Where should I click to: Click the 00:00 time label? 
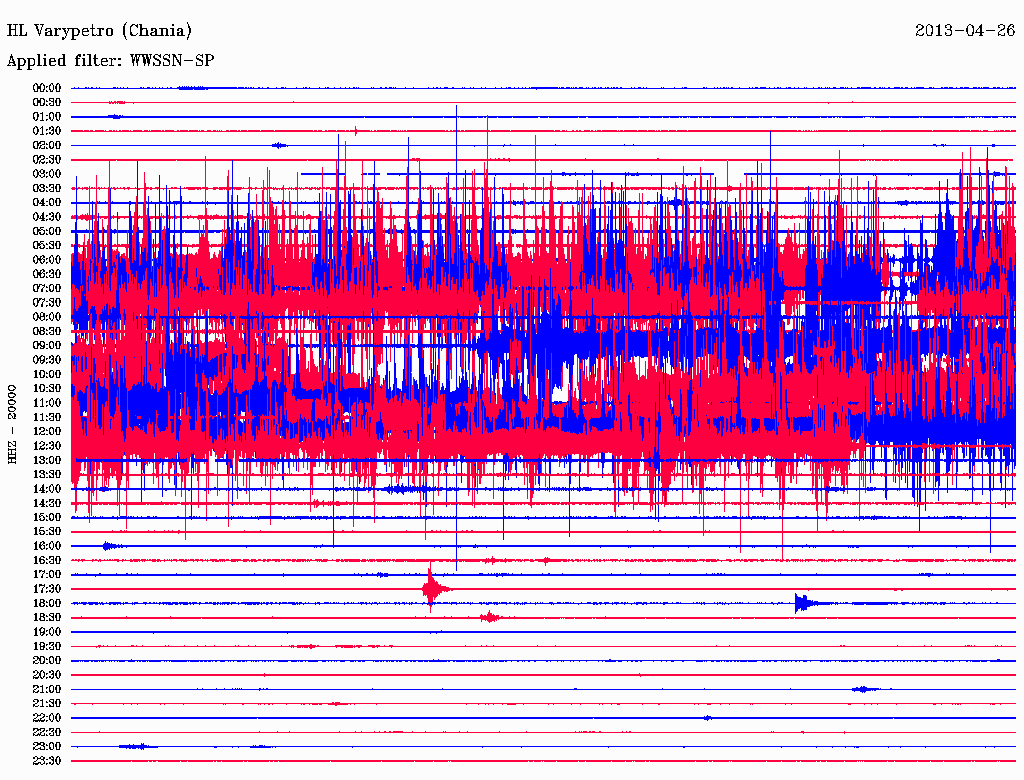coord(46,88)
